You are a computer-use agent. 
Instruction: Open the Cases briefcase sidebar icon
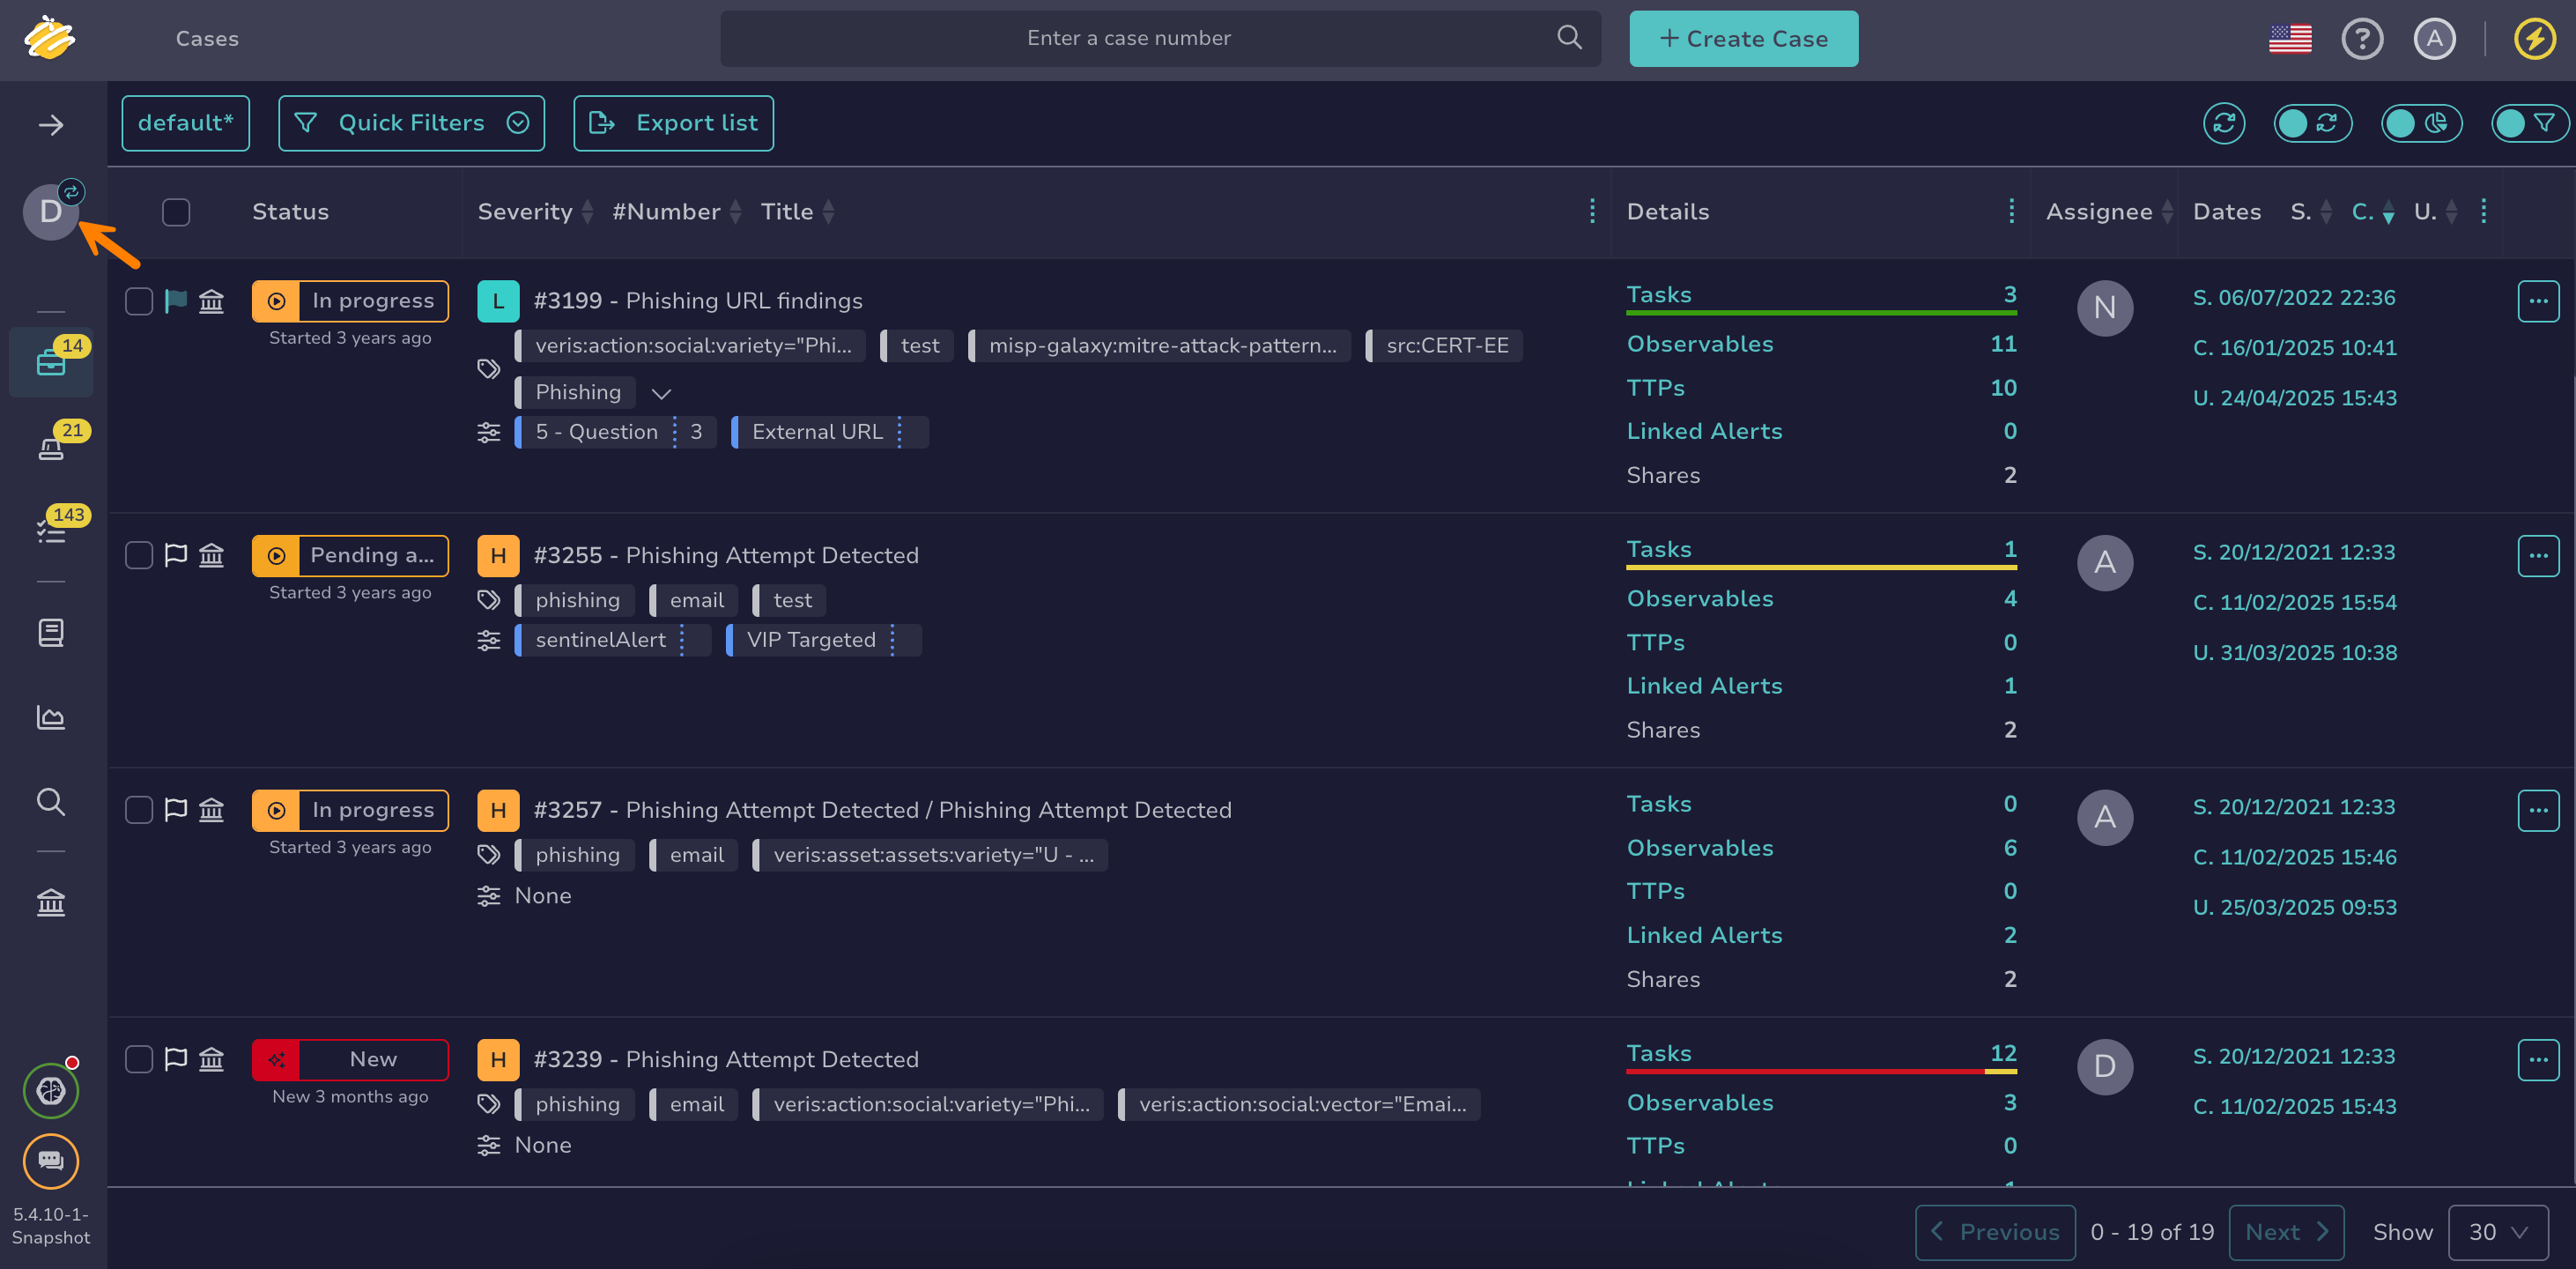(x=50, y=362)
